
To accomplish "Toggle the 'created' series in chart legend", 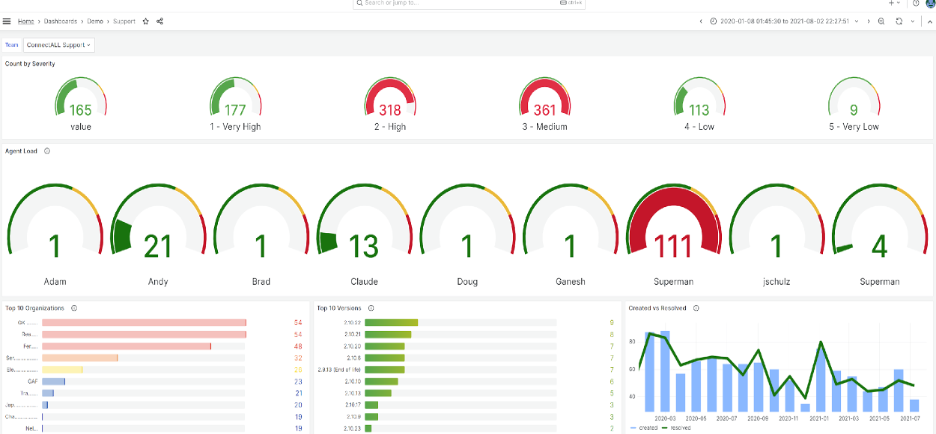I will (643, 427).
